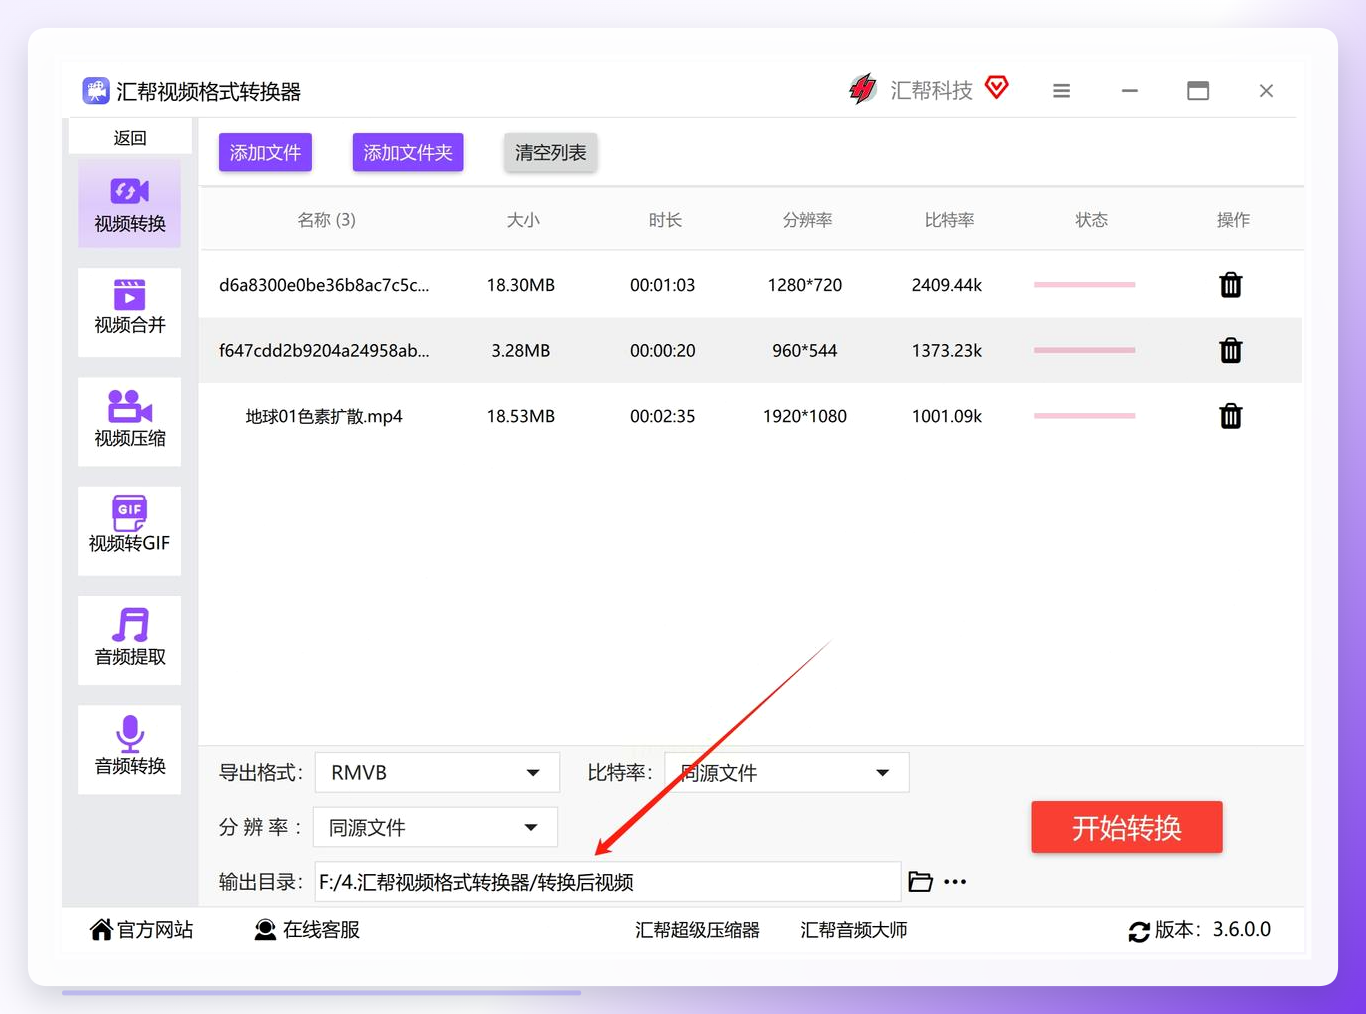
Task: Open 在线客服 online support
Action: (307, 930)
